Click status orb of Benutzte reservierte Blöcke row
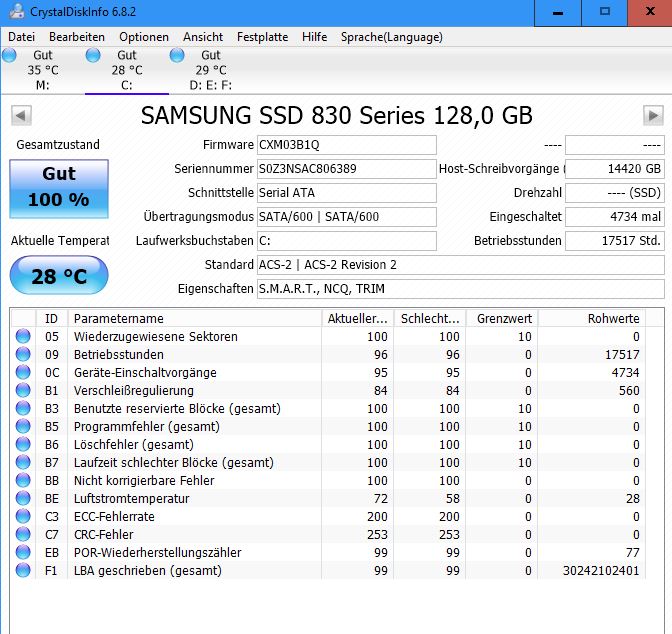This screenshot has width=672, height=634. point(23,408)
